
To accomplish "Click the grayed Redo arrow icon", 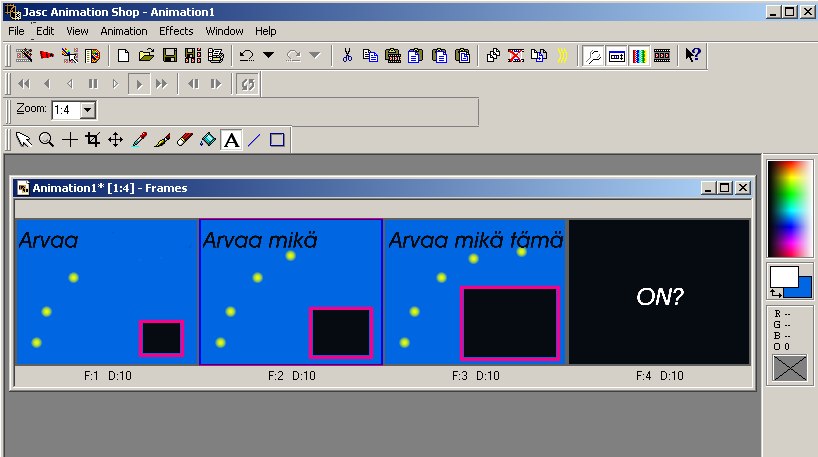I will coord(293,55).
